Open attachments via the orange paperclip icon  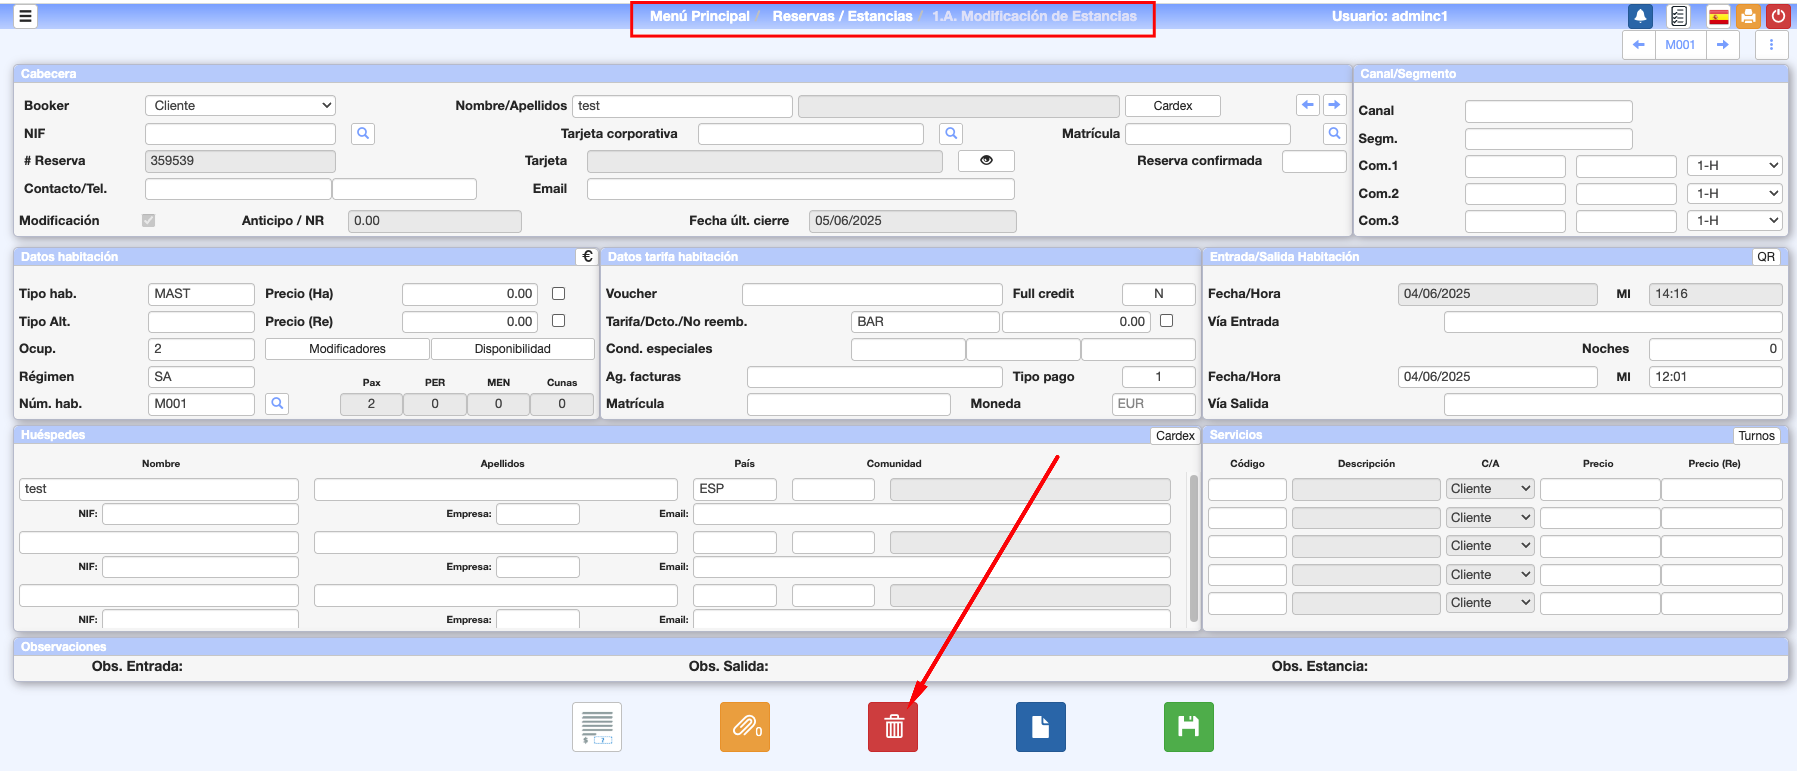click(745, 727)
